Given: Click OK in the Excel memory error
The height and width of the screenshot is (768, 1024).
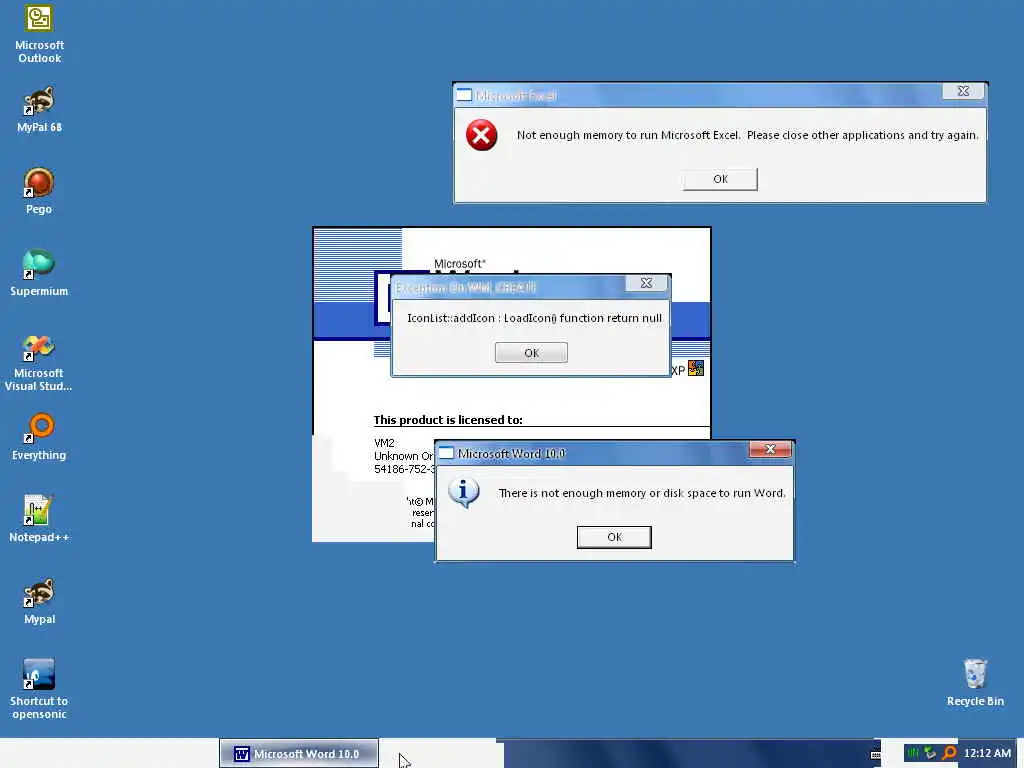Looking at the screenshot, I should (x=720, y=179).
